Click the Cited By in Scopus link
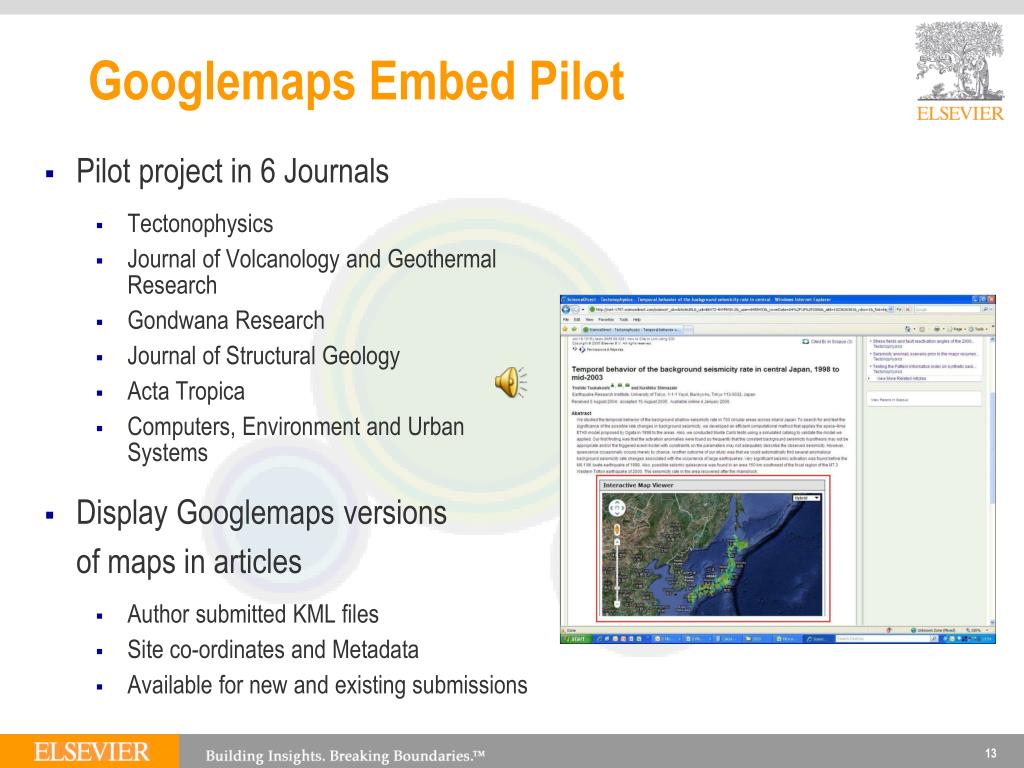Image resolution: width=1024 pixels, height=768 pixels. (831, 342)
